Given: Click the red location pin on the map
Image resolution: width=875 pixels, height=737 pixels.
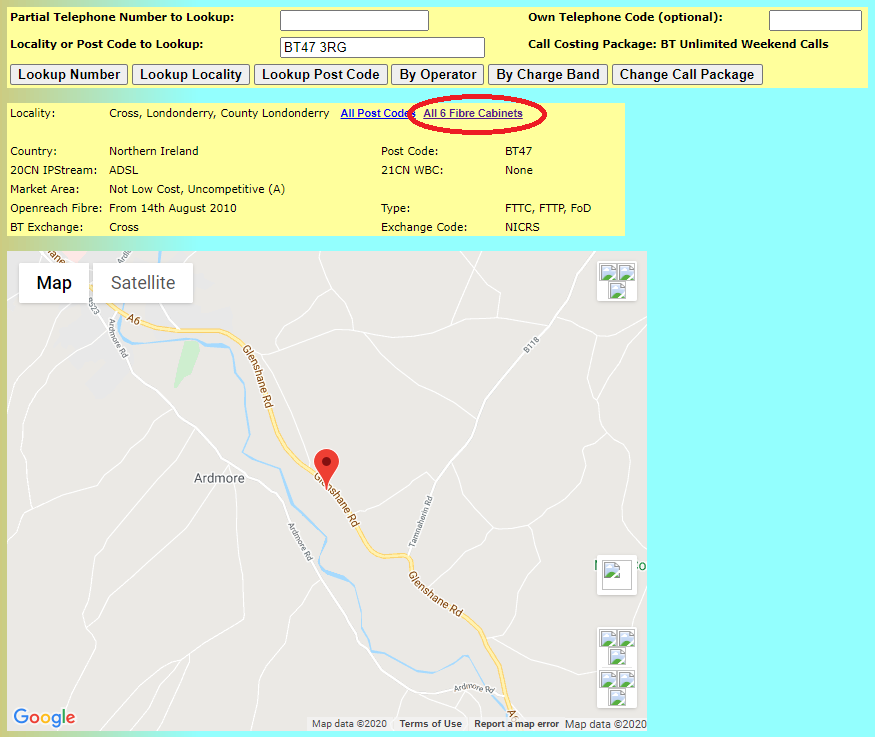Looking at the screenshot, I should [326, 468].
